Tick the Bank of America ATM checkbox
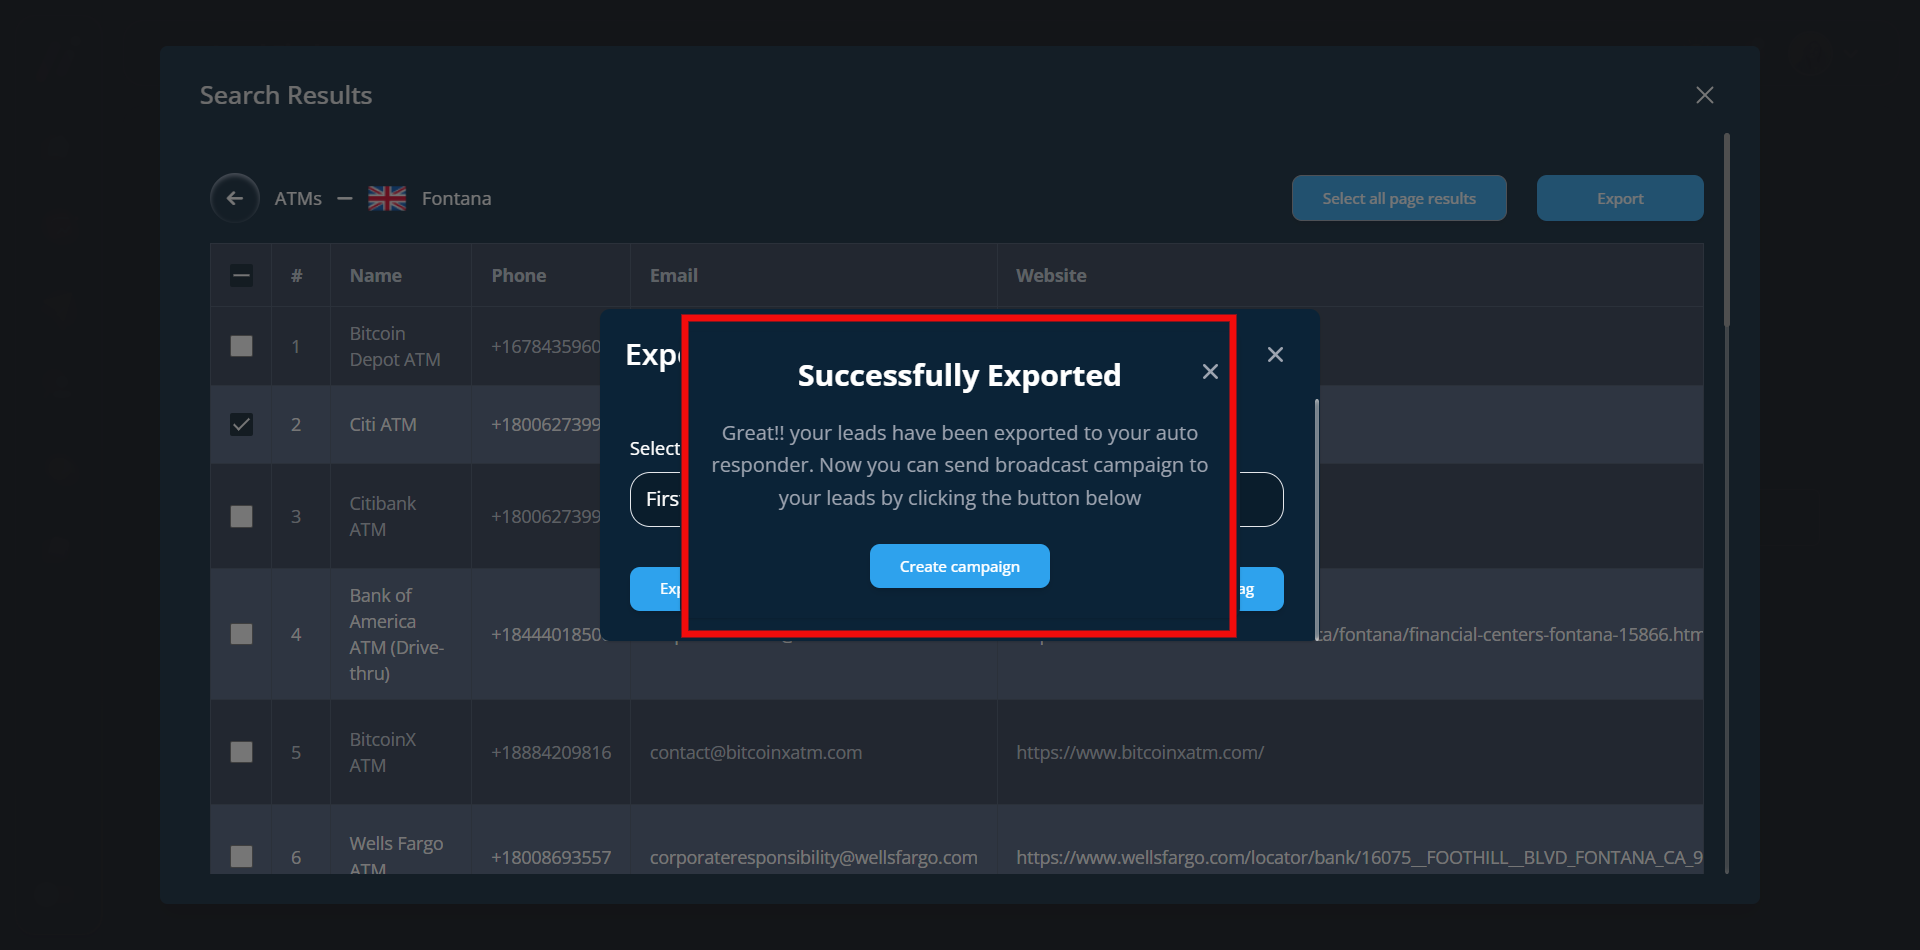1920x950 pixels. pos(241,634)
